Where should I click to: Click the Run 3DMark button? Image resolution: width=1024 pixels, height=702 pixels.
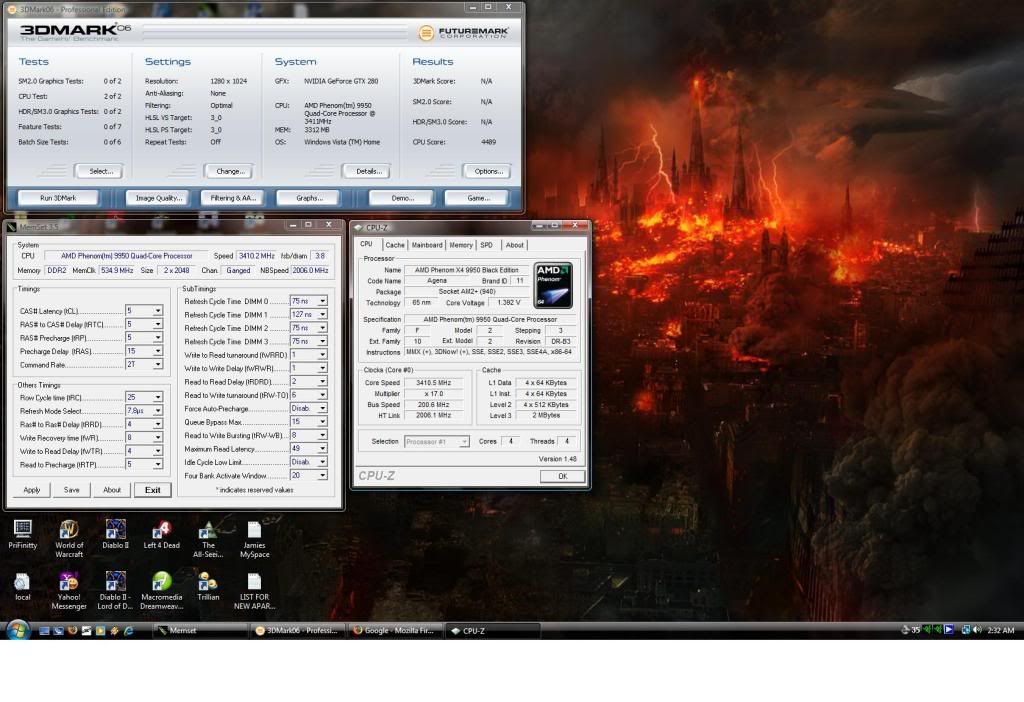tap(58, 198)
